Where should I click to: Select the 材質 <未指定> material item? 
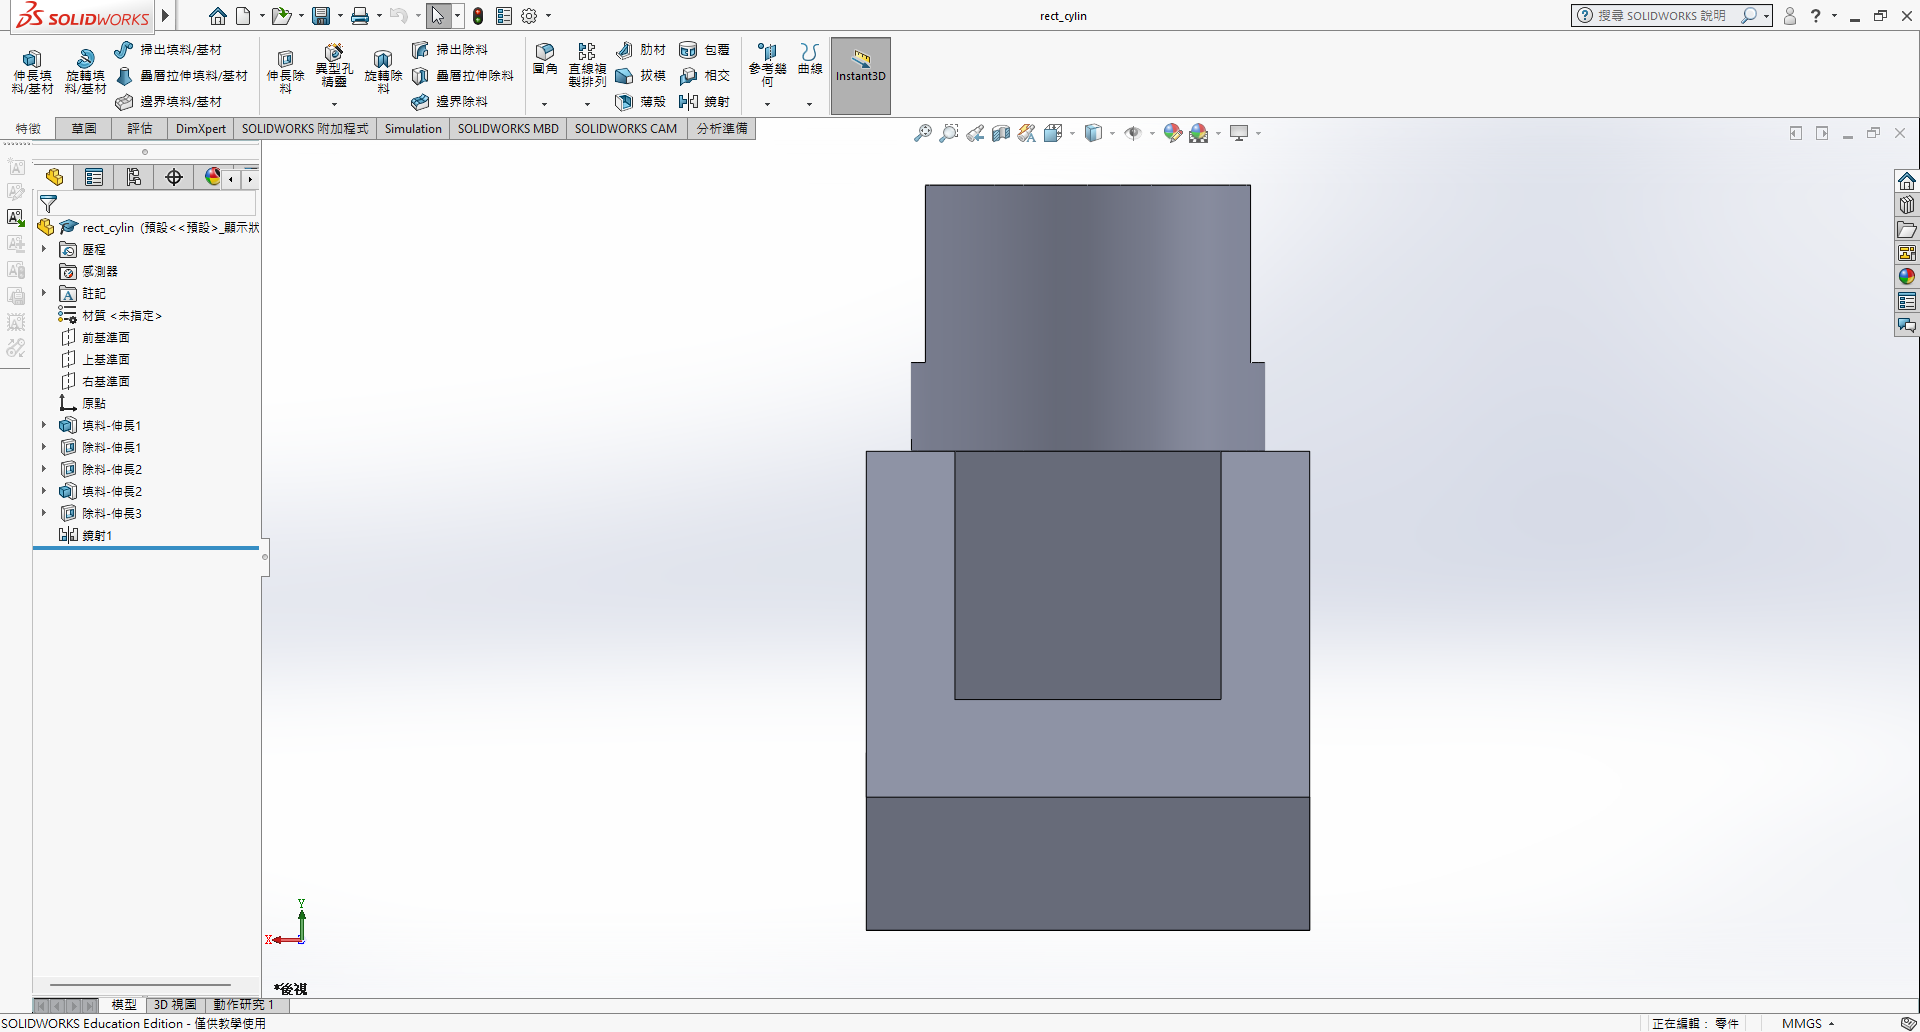tap(111, 315)
